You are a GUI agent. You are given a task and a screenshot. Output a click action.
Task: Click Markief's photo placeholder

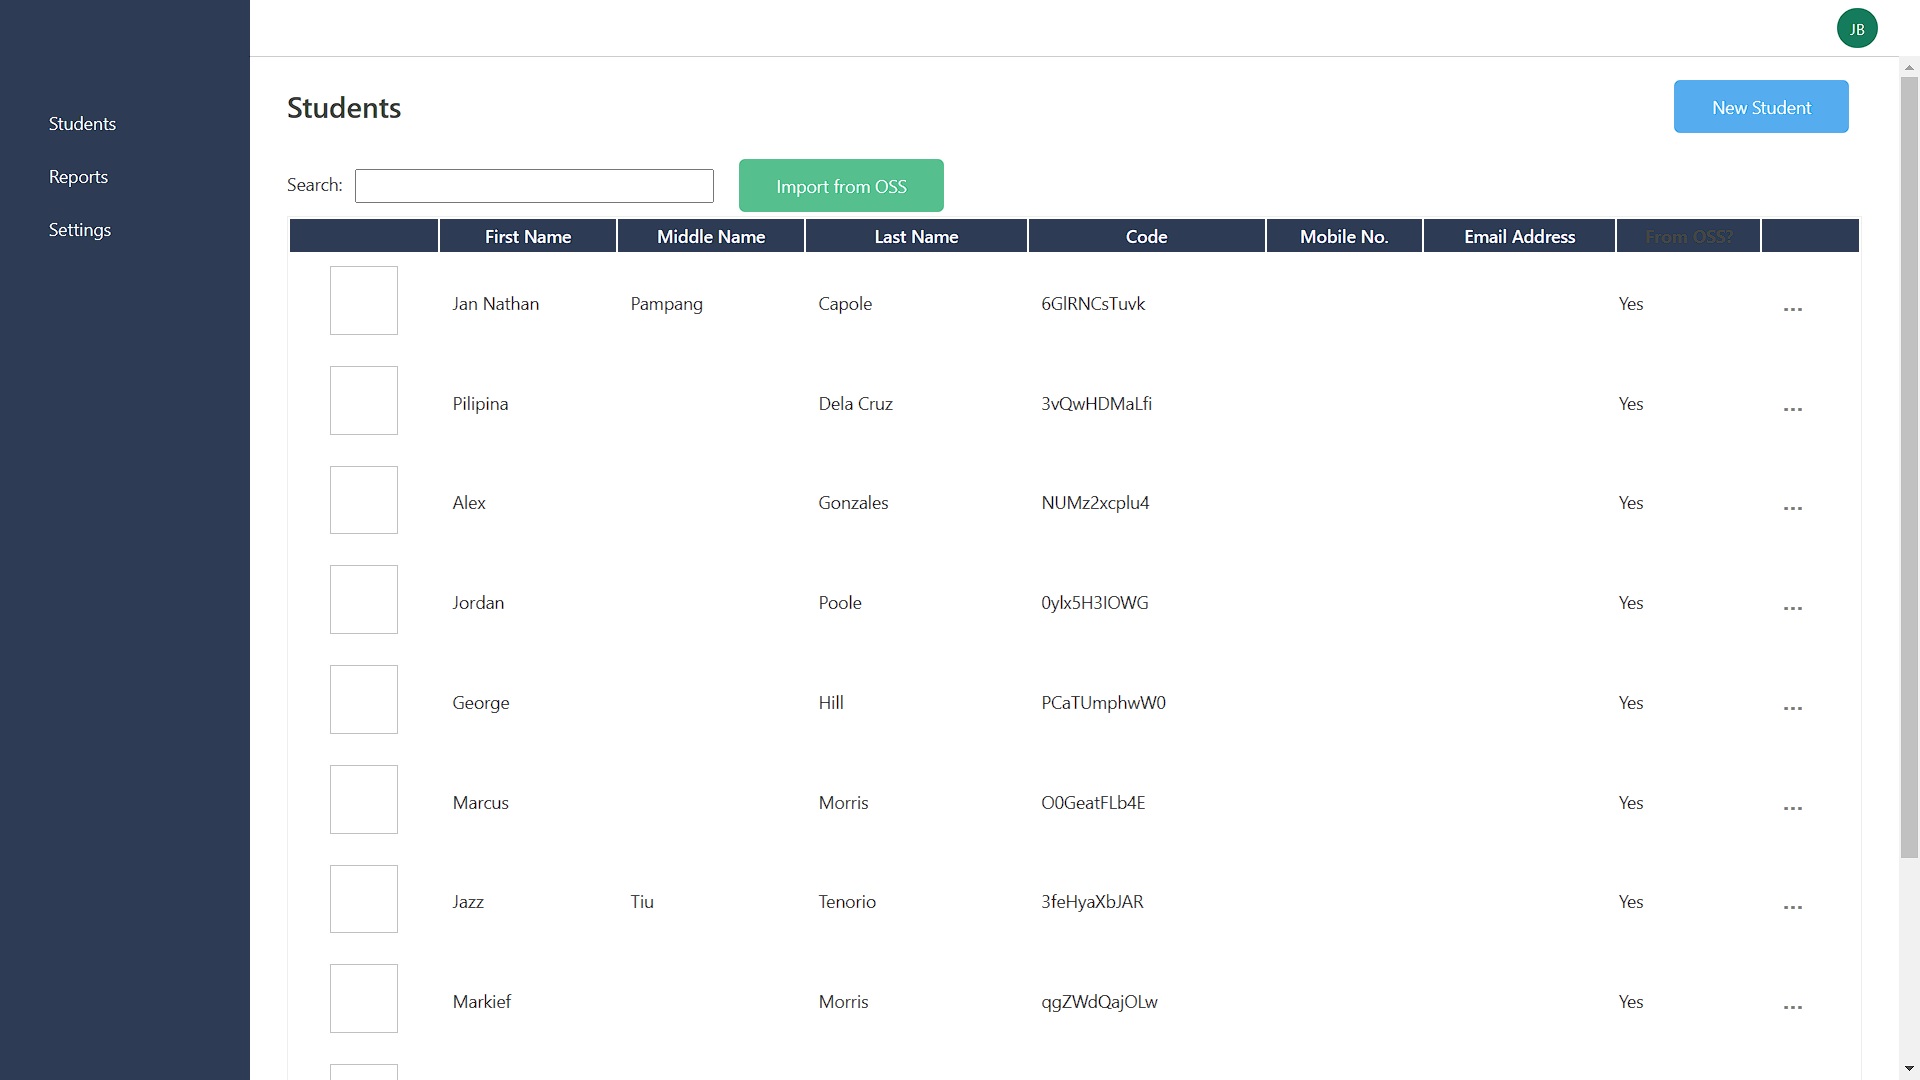[x=364, y=998]
